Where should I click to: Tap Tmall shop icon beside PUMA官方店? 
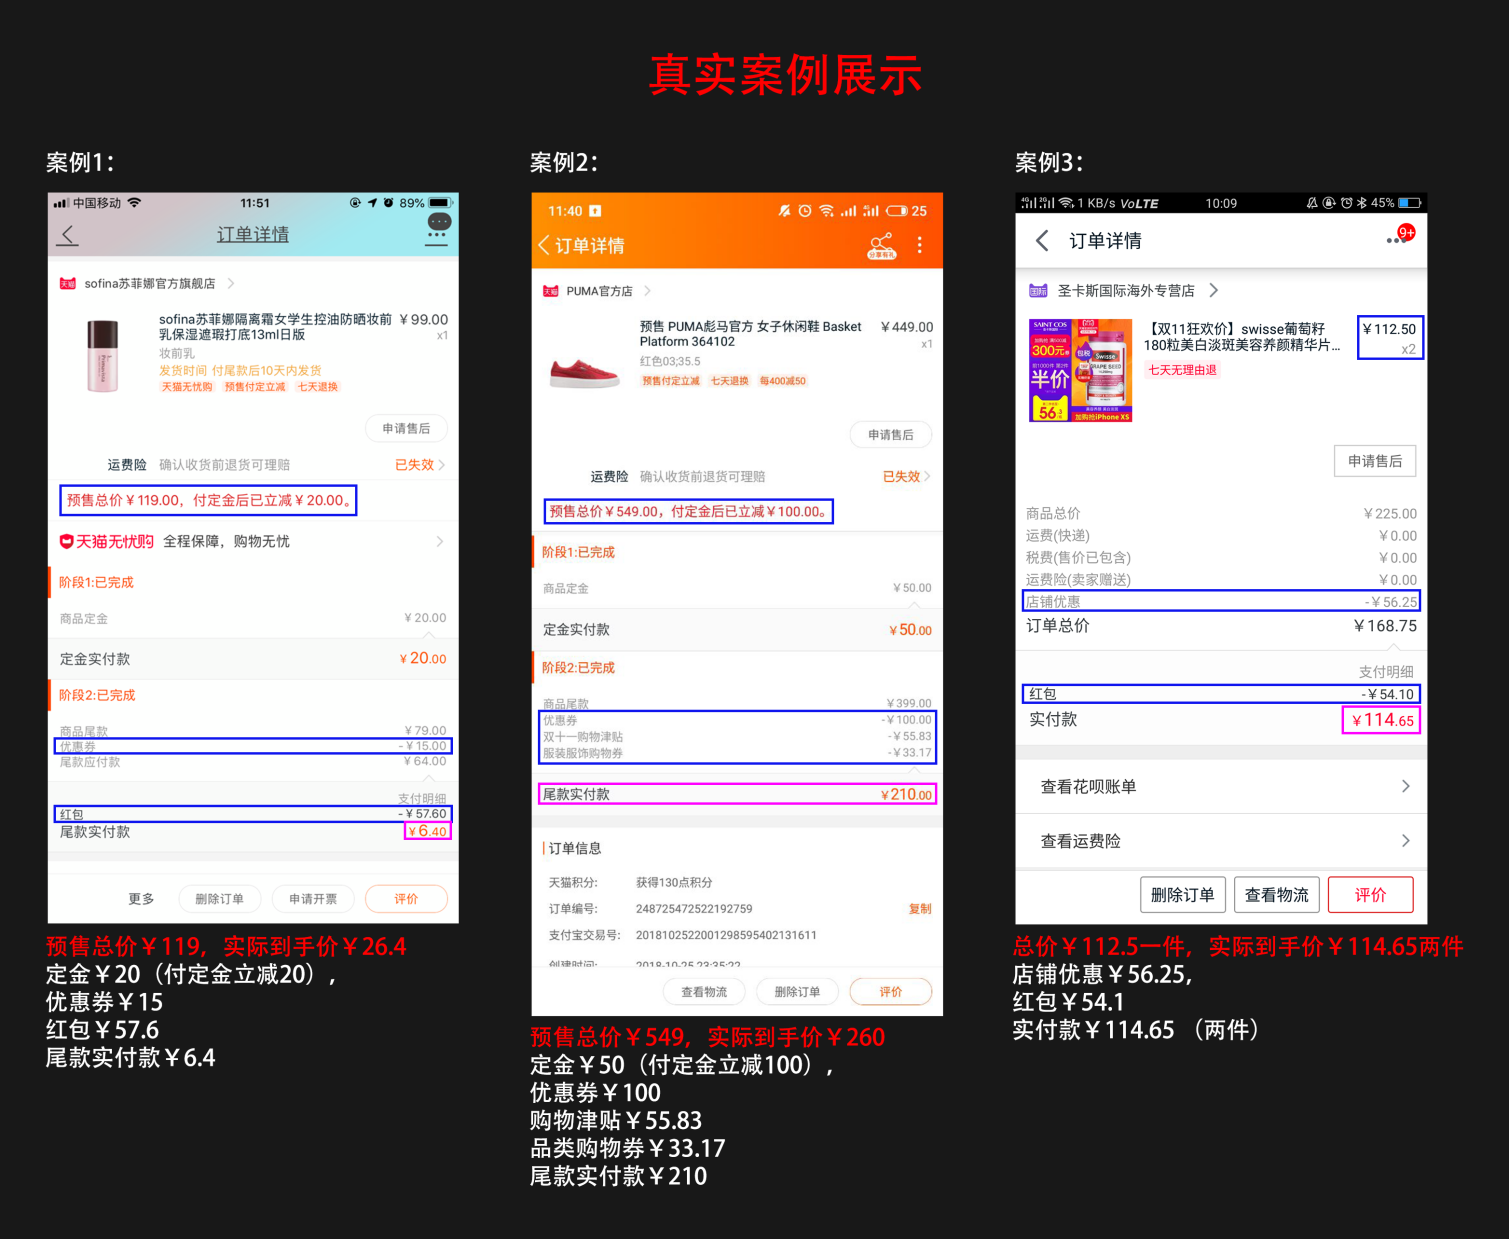[550, 291]
